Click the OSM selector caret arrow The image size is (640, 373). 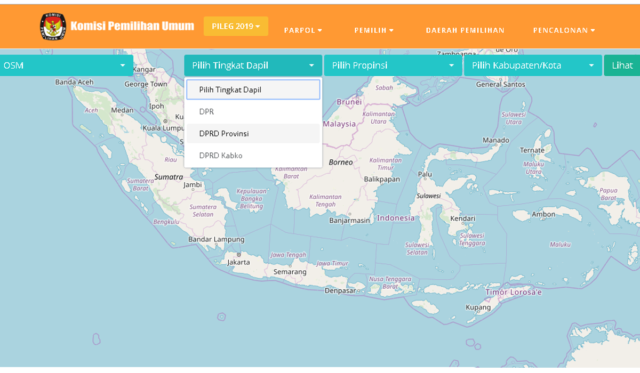[x=122, y=65]
